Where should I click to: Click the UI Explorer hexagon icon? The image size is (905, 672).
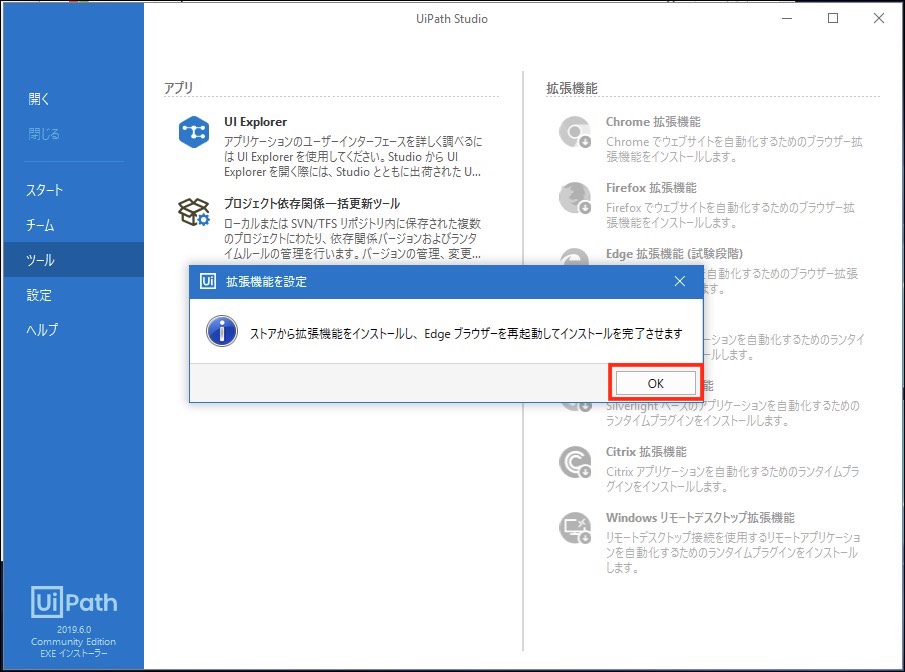(193, 132)
